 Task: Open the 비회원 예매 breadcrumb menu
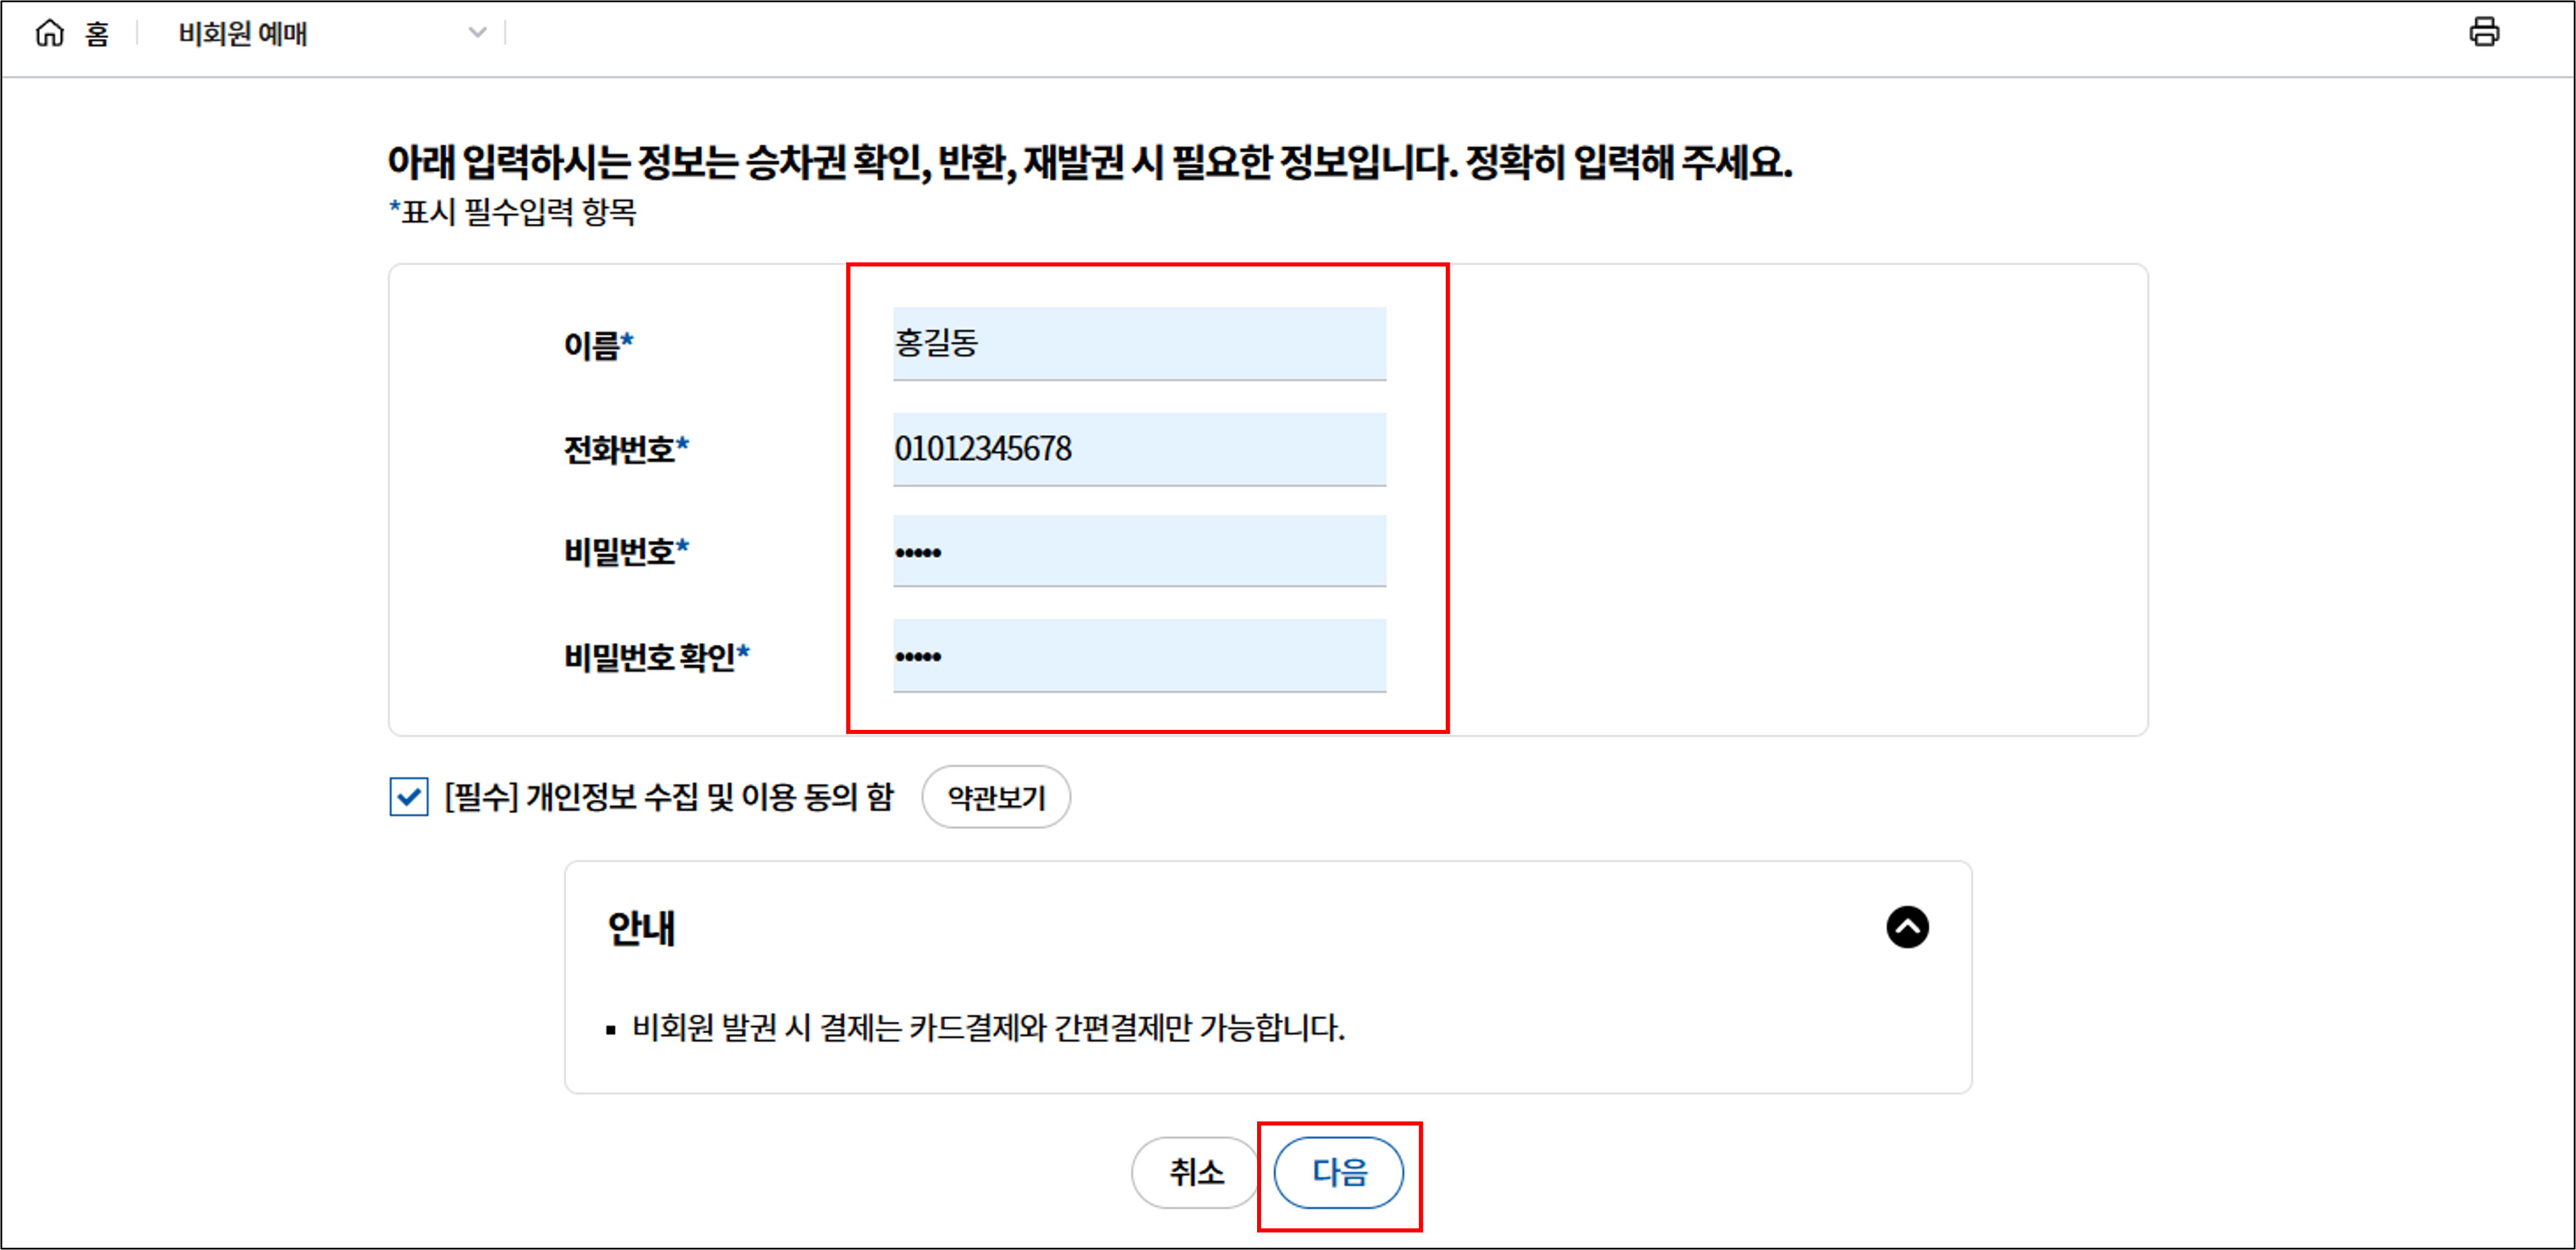click(243, 34)
